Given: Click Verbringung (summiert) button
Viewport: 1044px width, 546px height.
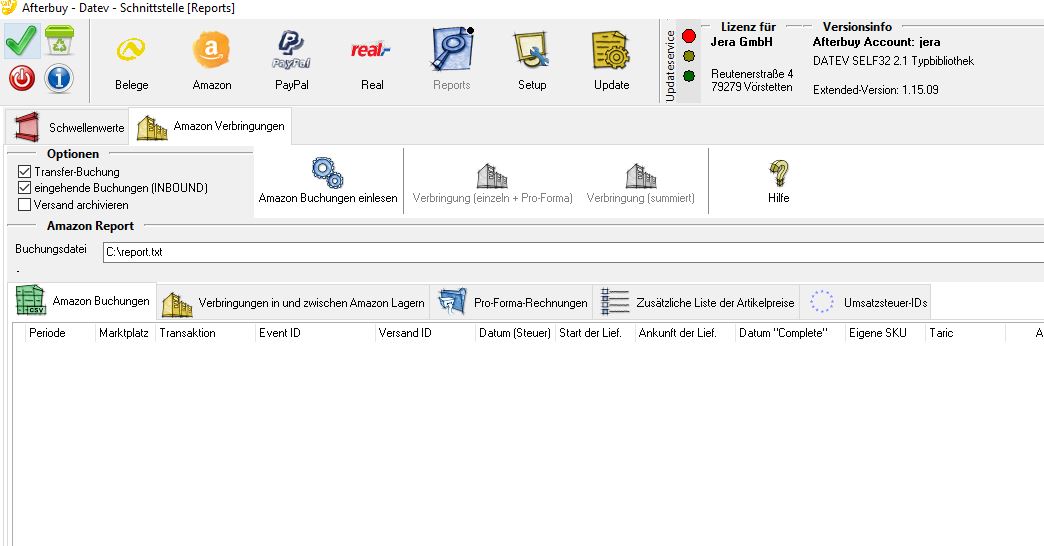Looking at the screenshot, I should tap(641, 183).
